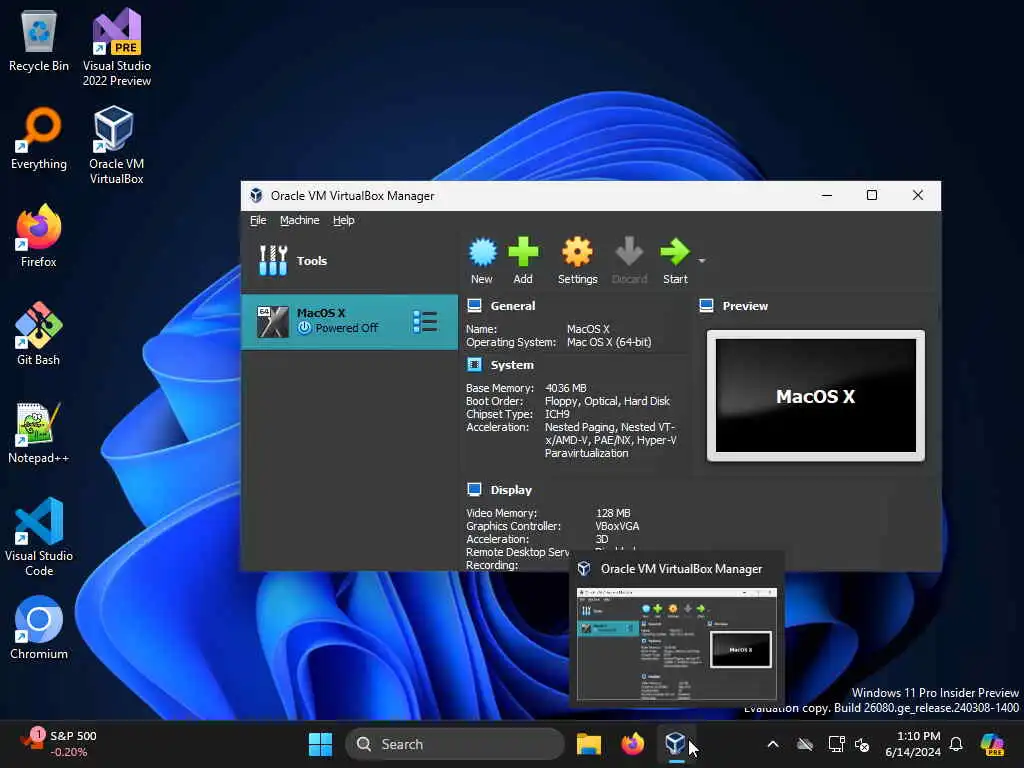Click the OneDrive cloud tray icon
This screenshot has height=768, width=1024.
pos(805,744)
